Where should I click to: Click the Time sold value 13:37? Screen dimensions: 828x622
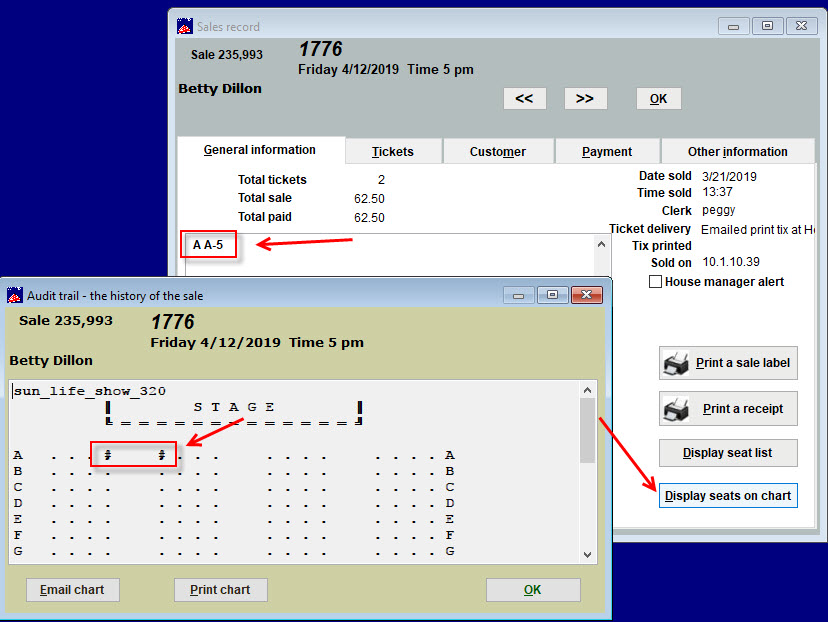(x=717, y=192)
